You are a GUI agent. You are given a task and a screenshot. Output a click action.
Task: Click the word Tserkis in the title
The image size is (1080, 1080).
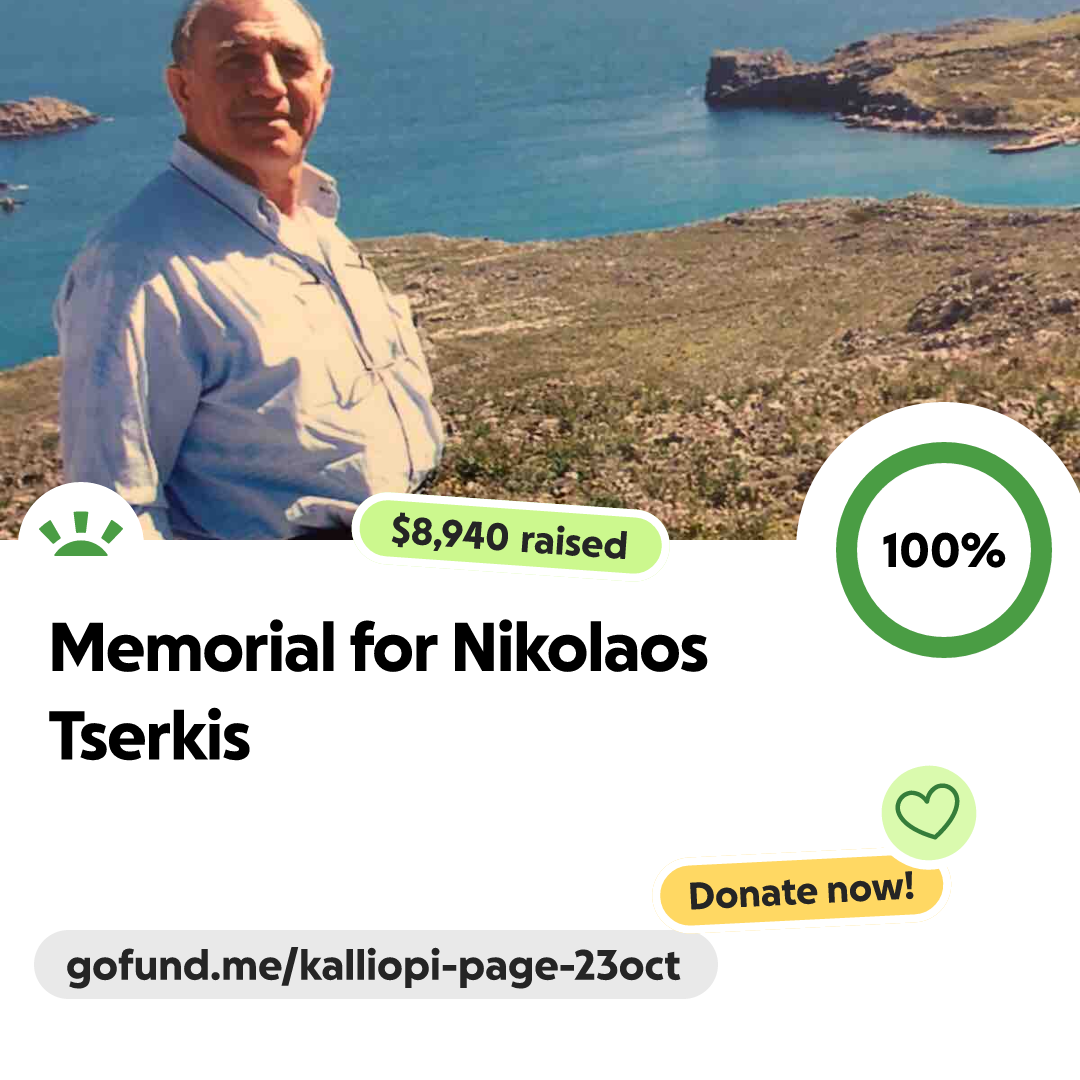click(149, 736)
